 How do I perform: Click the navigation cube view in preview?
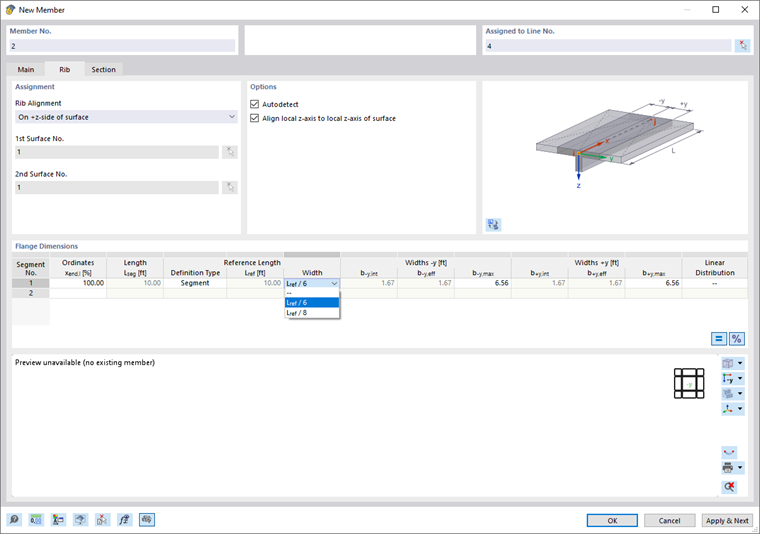(x=689, y=383)
